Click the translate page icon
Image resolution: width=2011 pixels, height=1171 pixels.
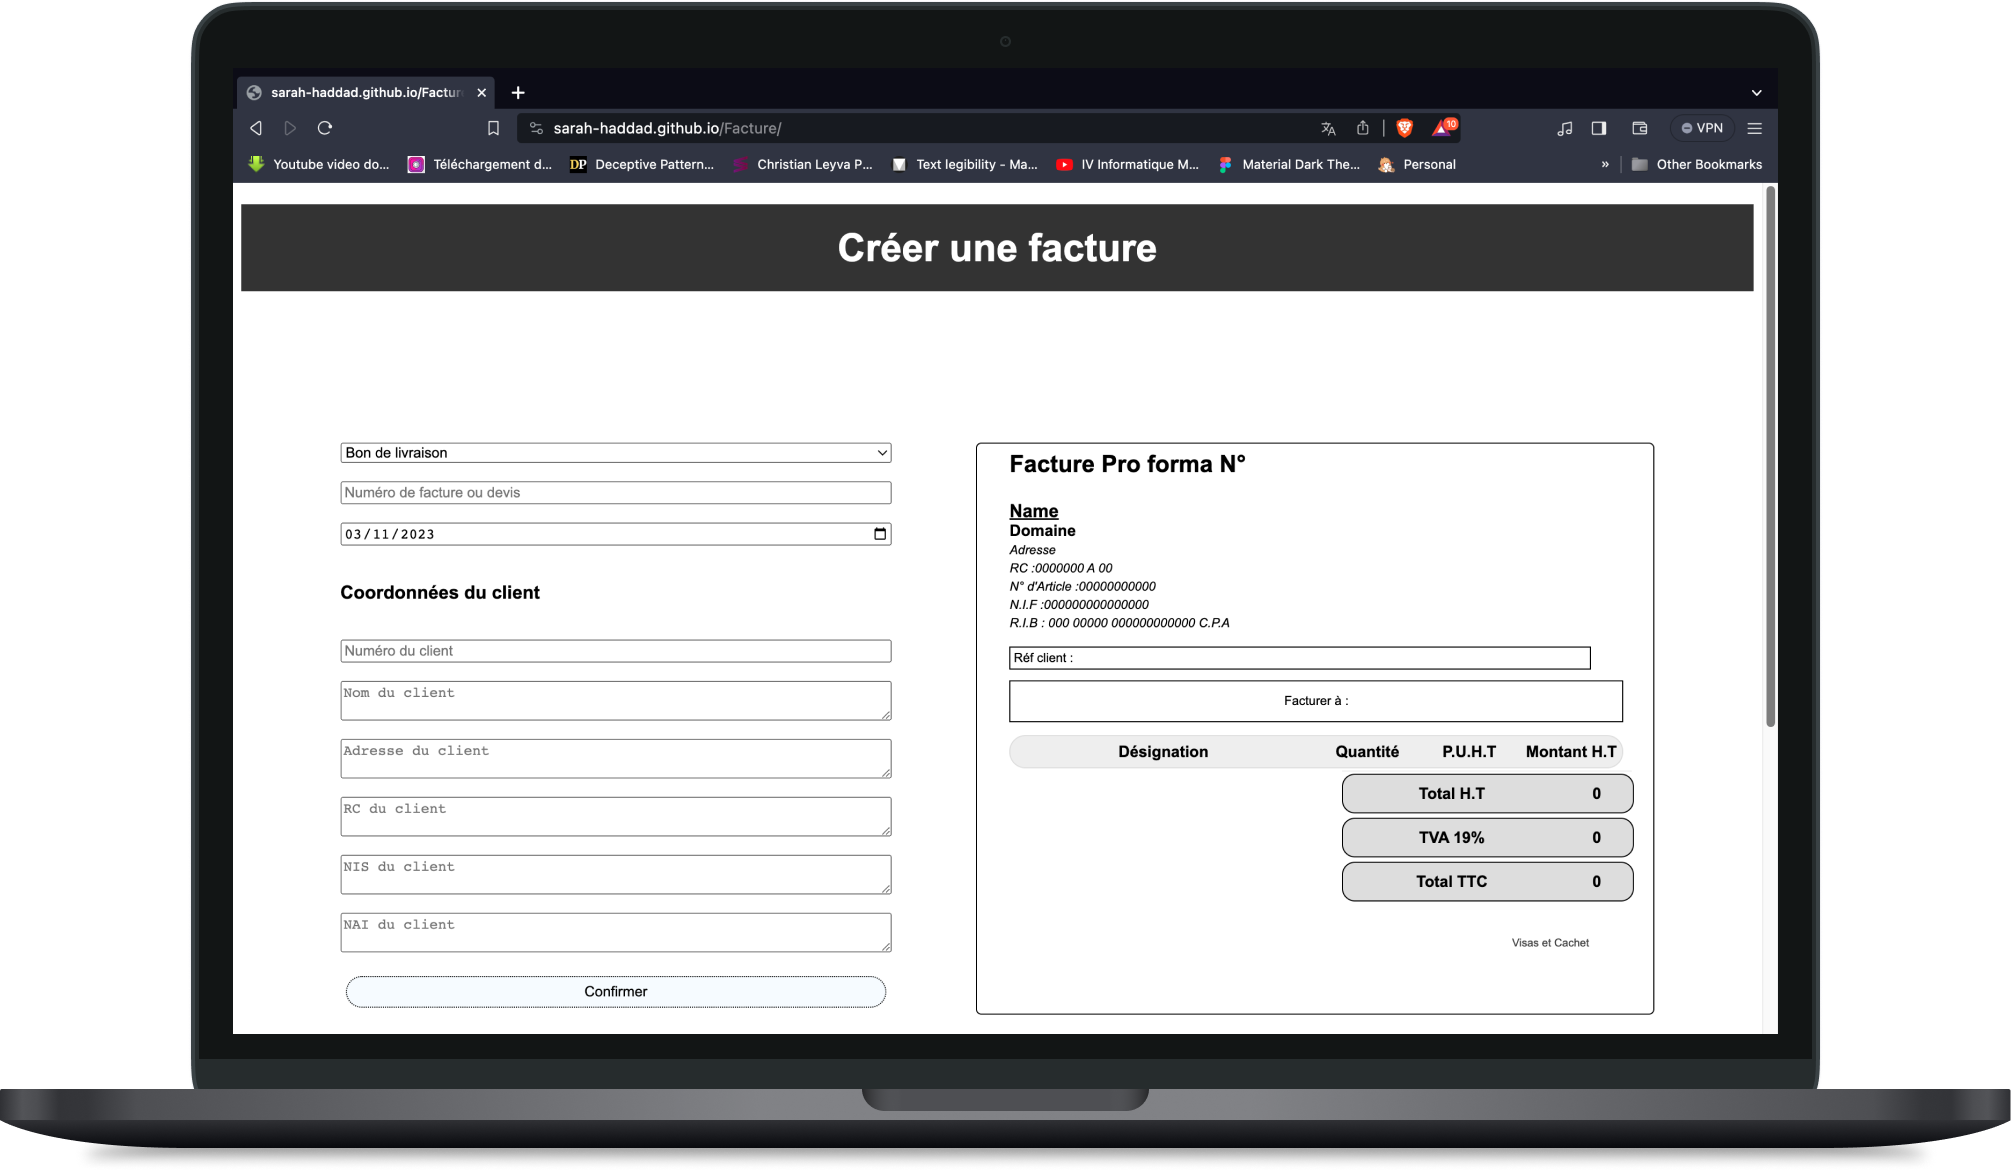pyautogui.click(x=1328, y=128)
